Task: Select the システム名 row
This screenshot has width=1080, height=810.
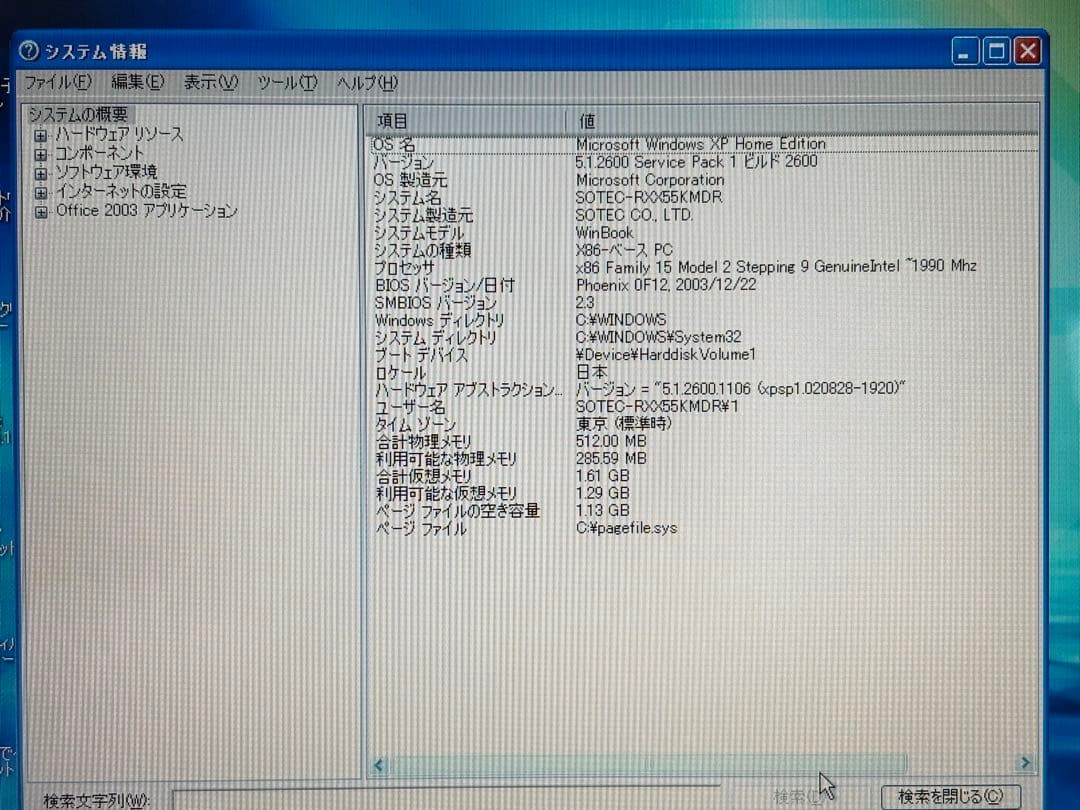Action: (x=703, y=198)
